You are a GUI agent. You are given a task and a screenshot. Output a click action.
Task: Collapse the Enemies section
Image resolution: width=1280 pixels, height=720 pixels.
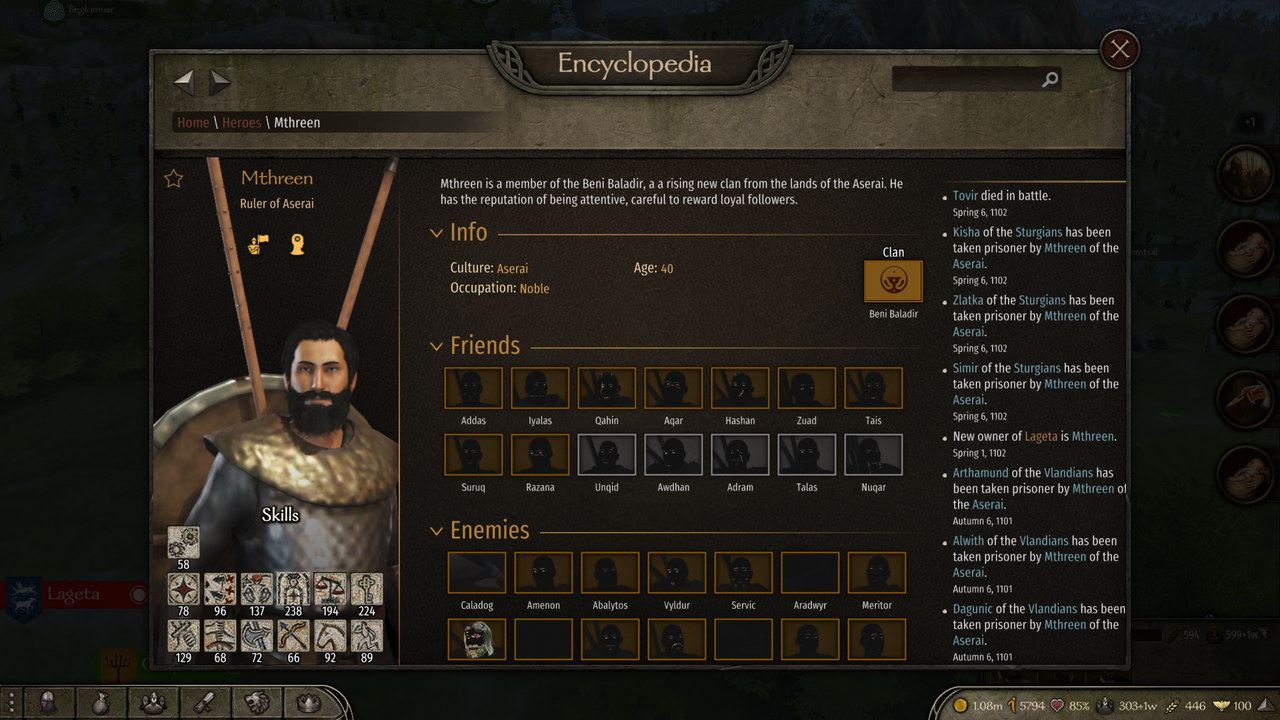[x=436, y=531]
